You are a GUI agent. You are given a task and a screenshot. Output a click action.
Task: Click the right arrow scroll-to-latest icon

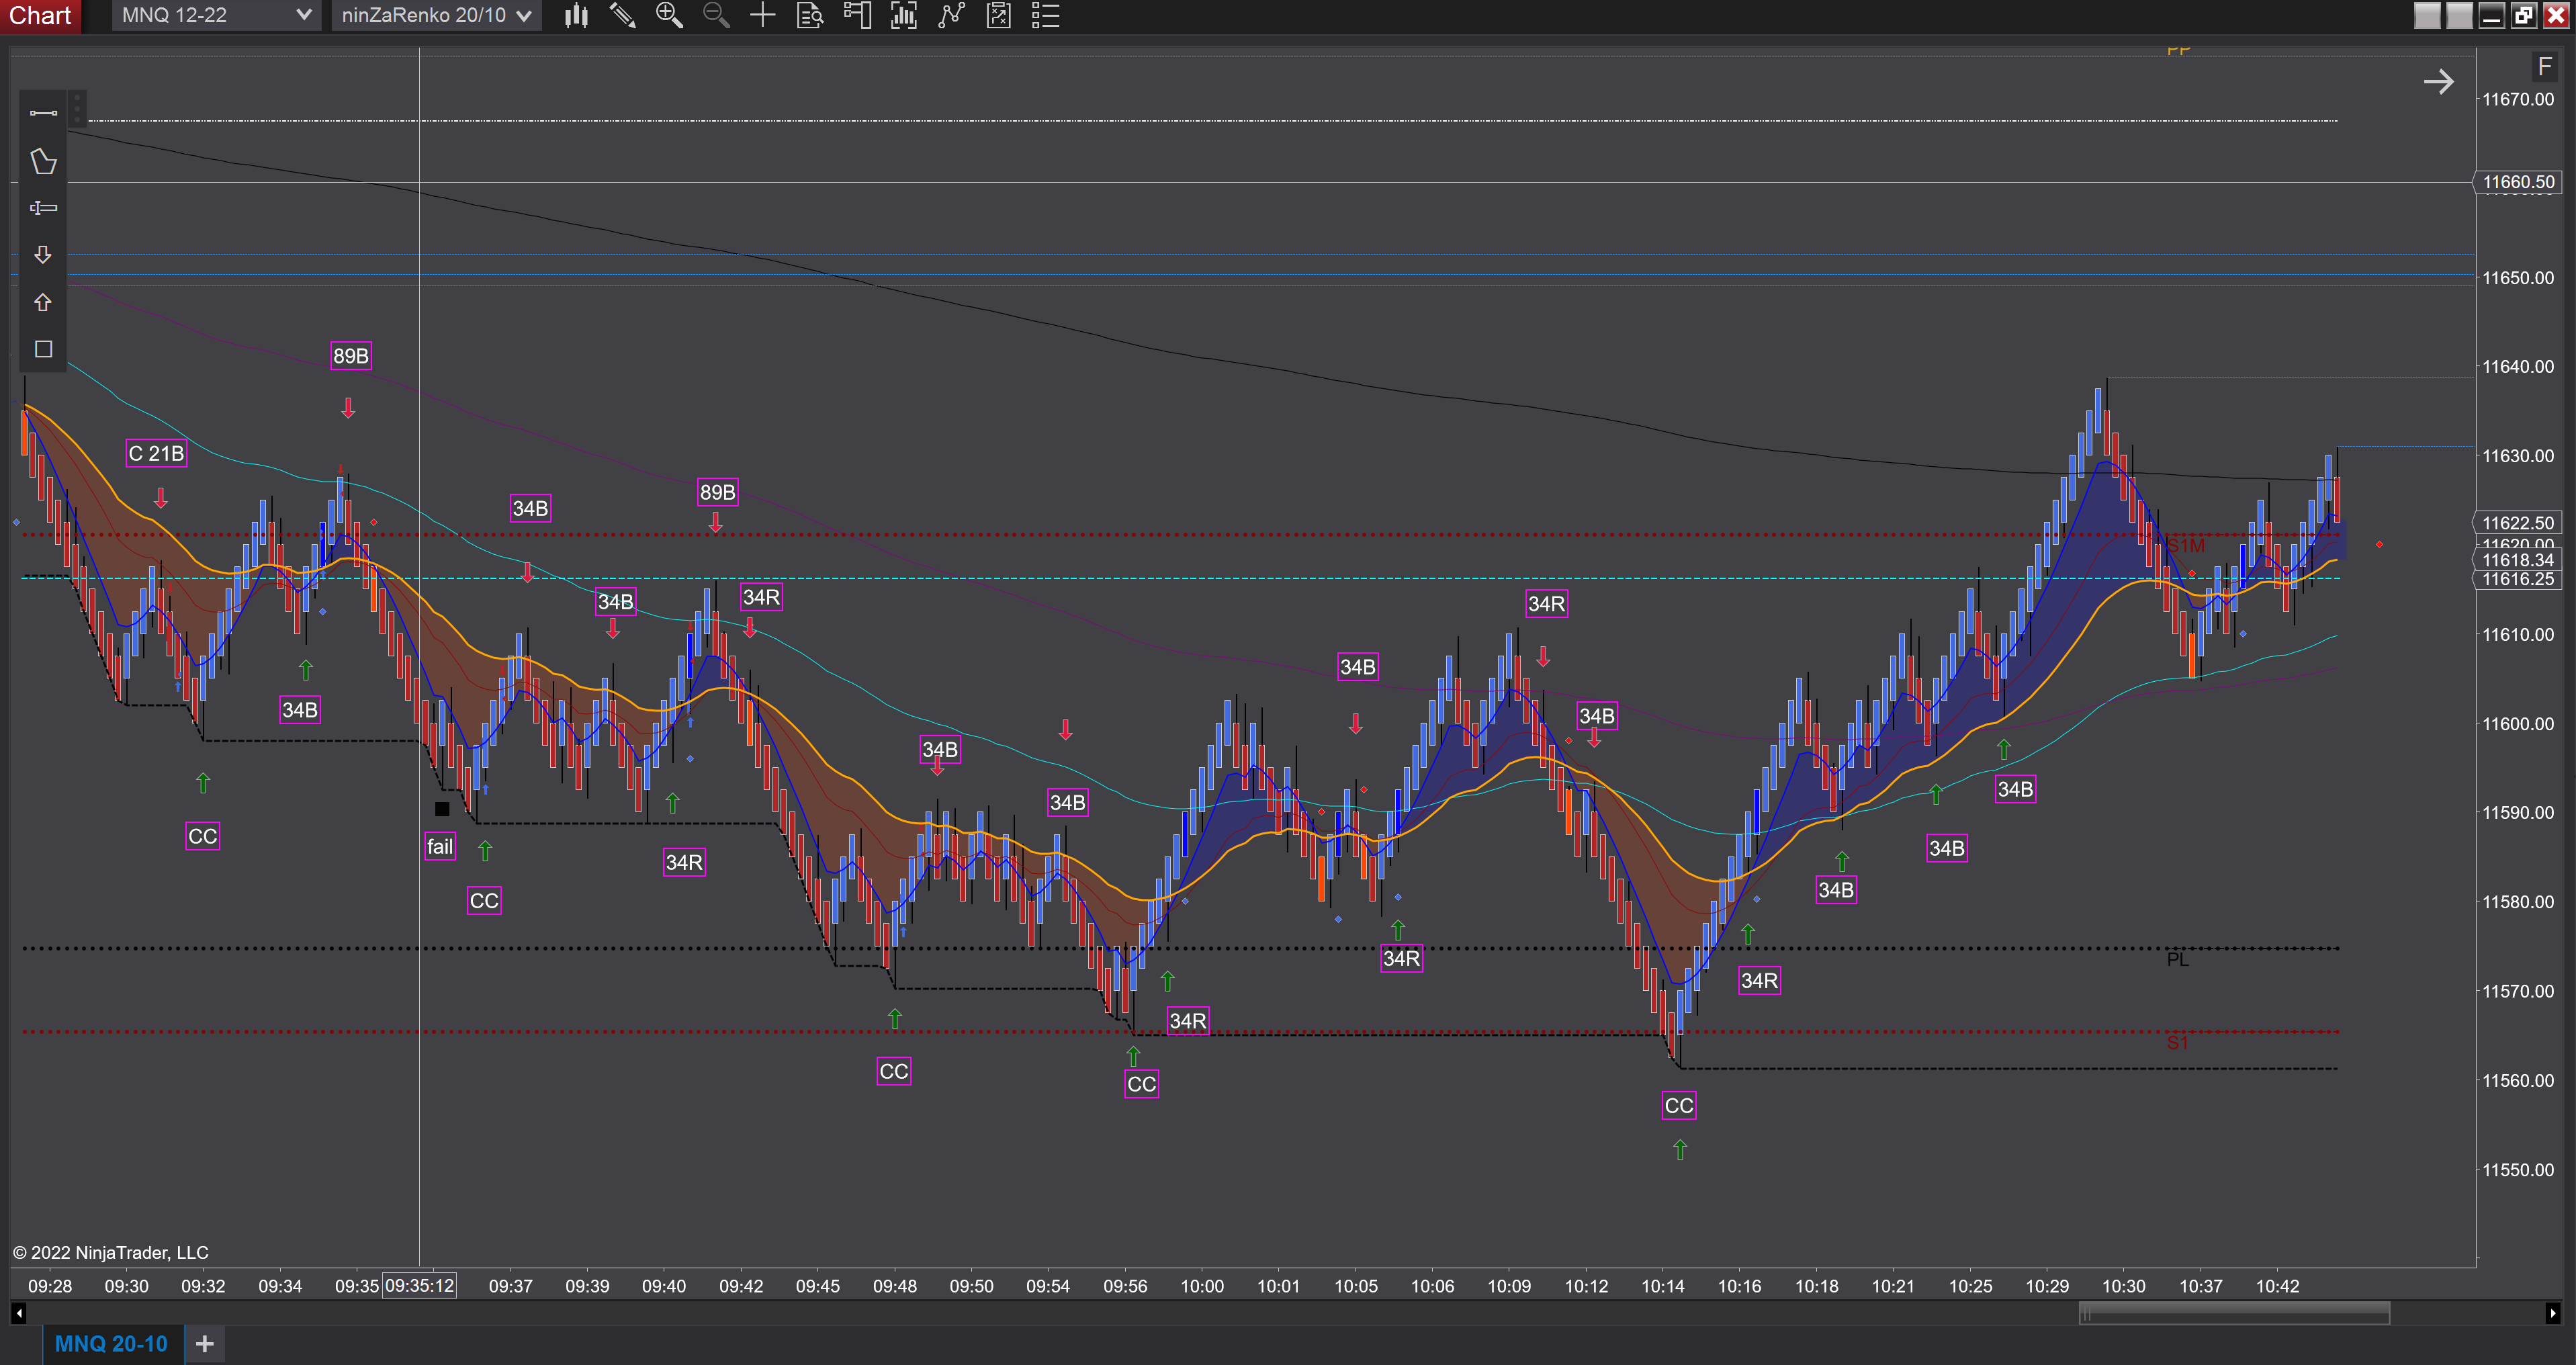click(x=2439, y=81)
